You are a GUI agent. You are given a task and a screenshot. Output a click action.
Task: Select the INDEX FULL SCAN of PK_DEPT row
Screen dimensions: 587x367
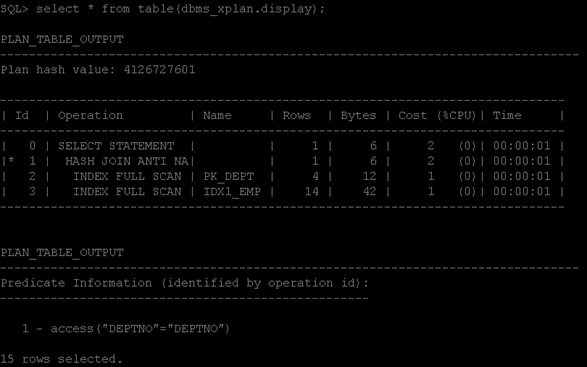click(283, 176)
